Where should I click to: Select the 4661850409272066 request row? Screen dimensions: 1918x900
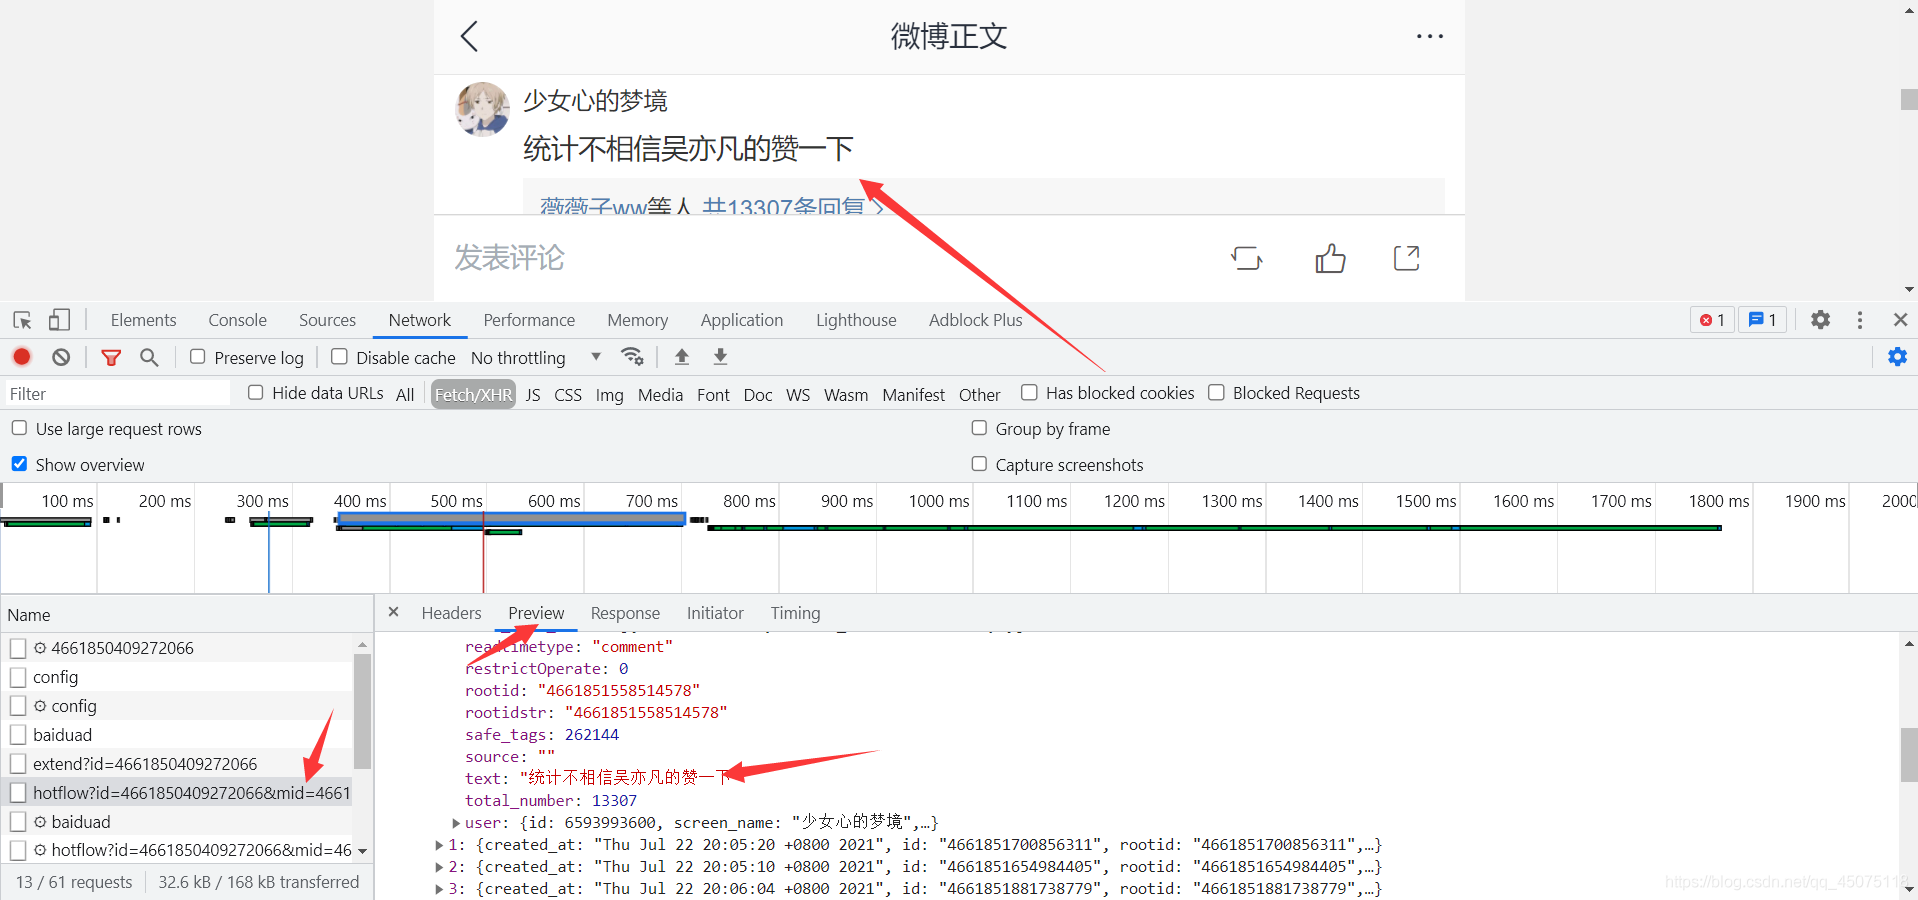click(177, 647)
